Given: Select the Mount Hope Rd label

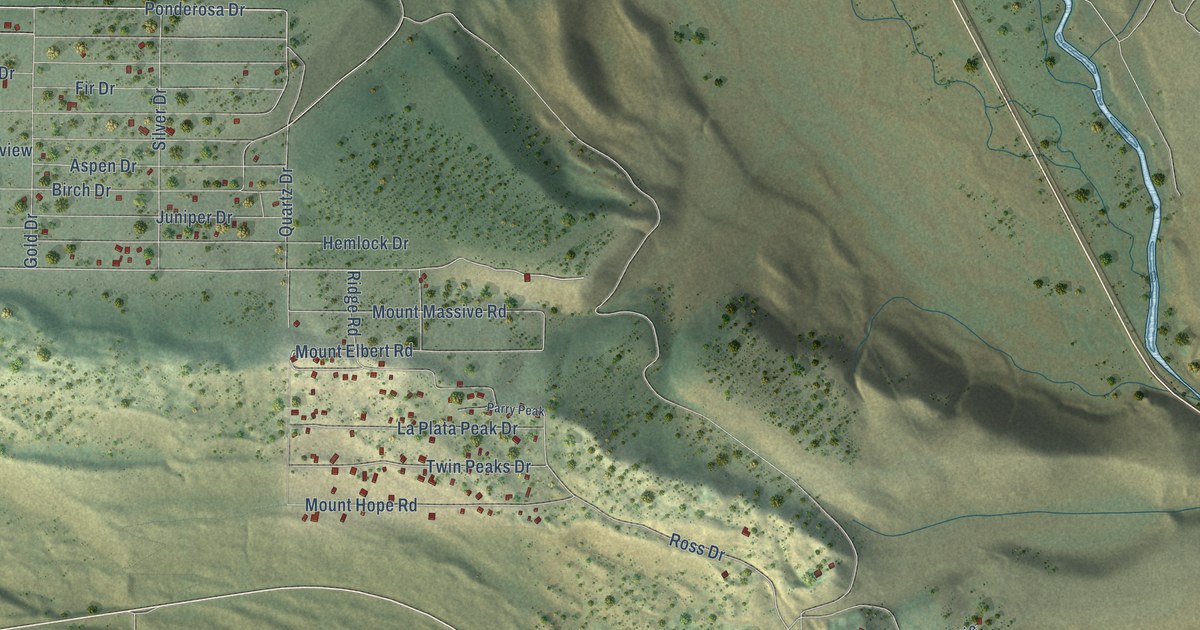Looking at the screenshot, I should coord(361,506).
